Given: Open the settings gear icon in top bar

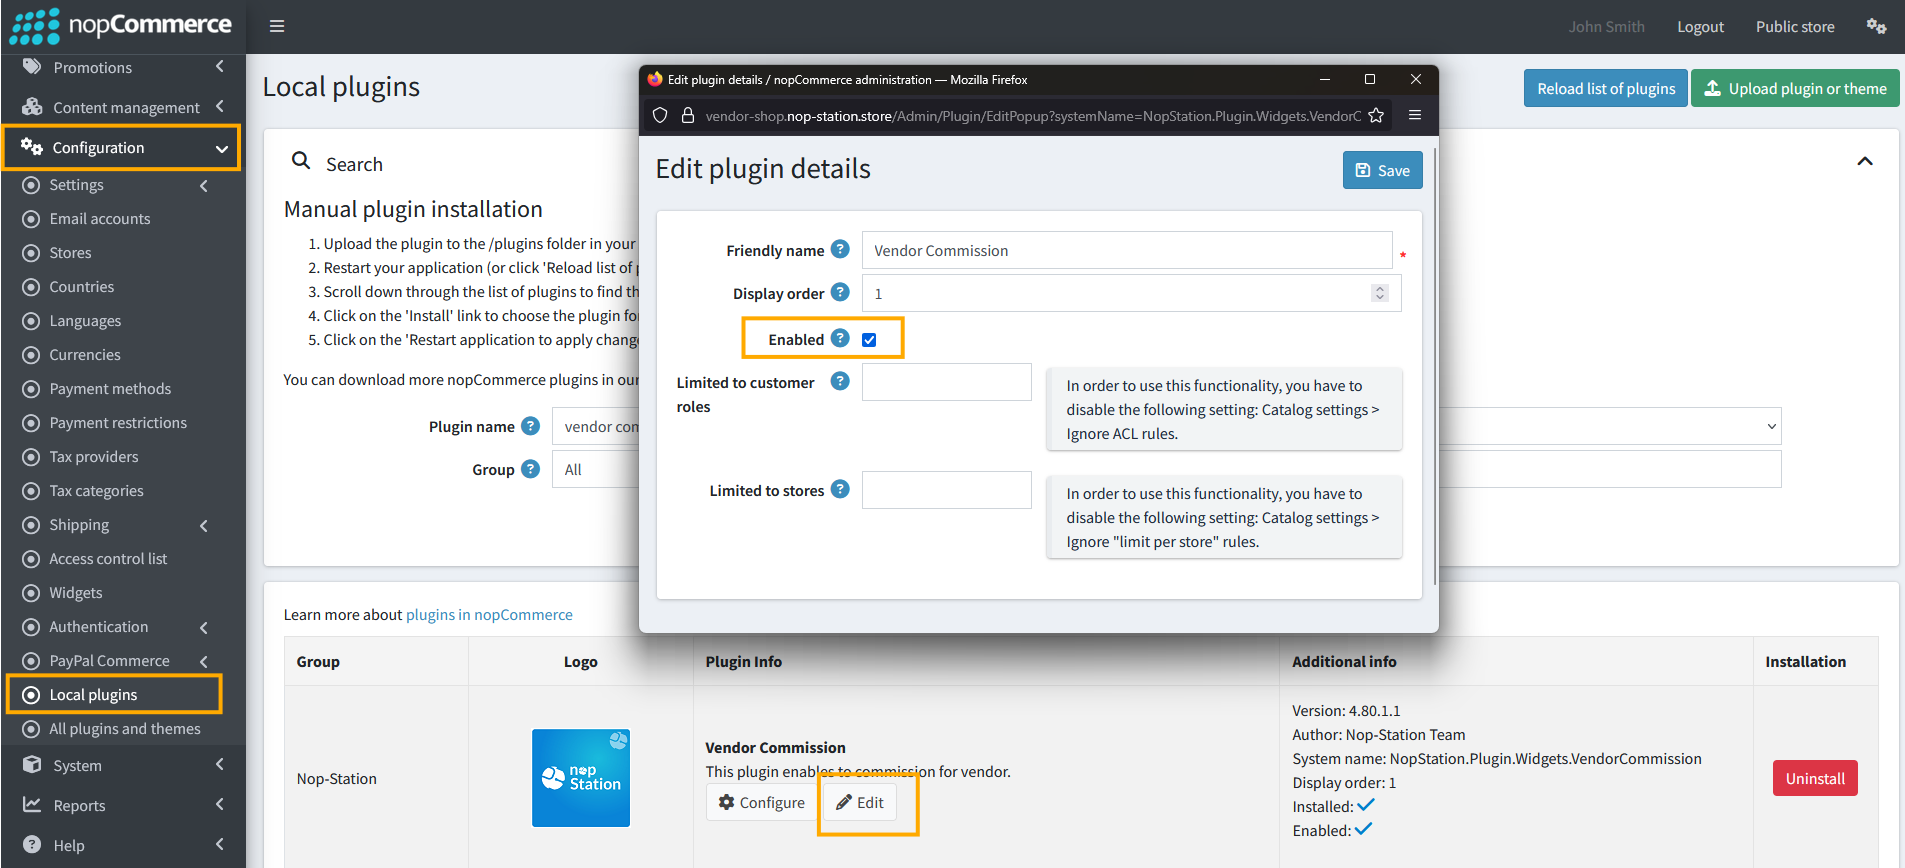Looking at the screenshot, I should coord(1876,26).
